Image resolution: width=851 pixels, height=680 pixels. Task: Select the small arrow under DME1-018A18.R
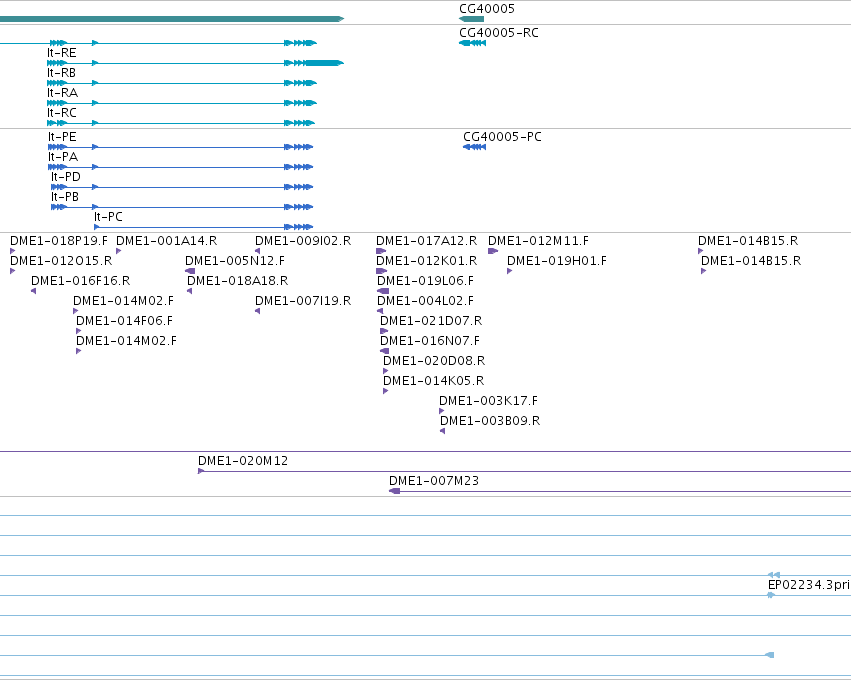point(189,291)
